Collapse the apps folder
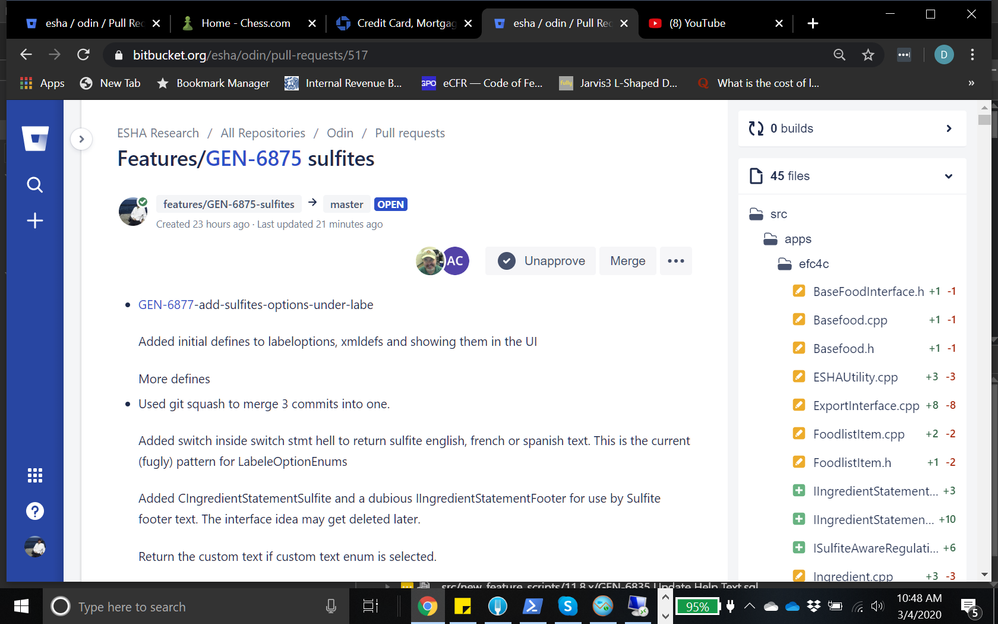The image size is (998, 624). [x=787, y=239]
